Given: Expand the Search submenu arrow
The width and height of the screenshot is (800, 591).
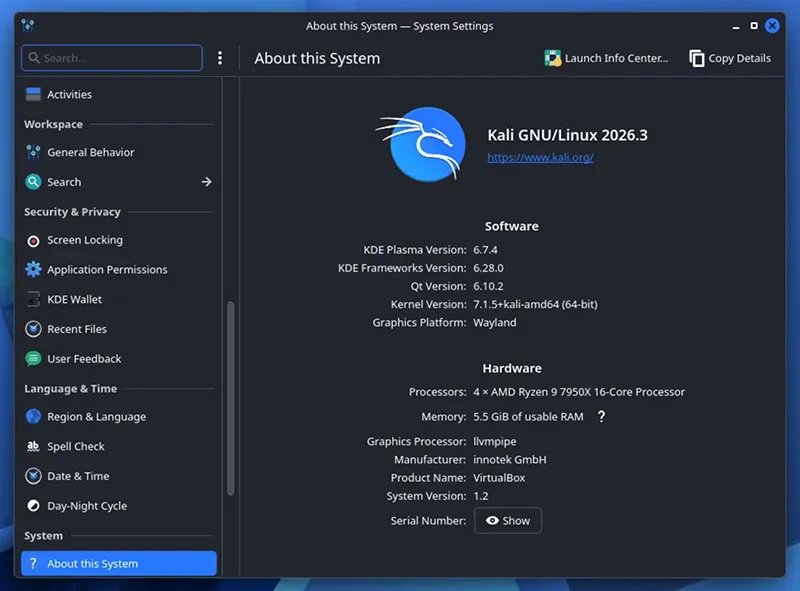Looking at the screenshot, I should 206,182.
